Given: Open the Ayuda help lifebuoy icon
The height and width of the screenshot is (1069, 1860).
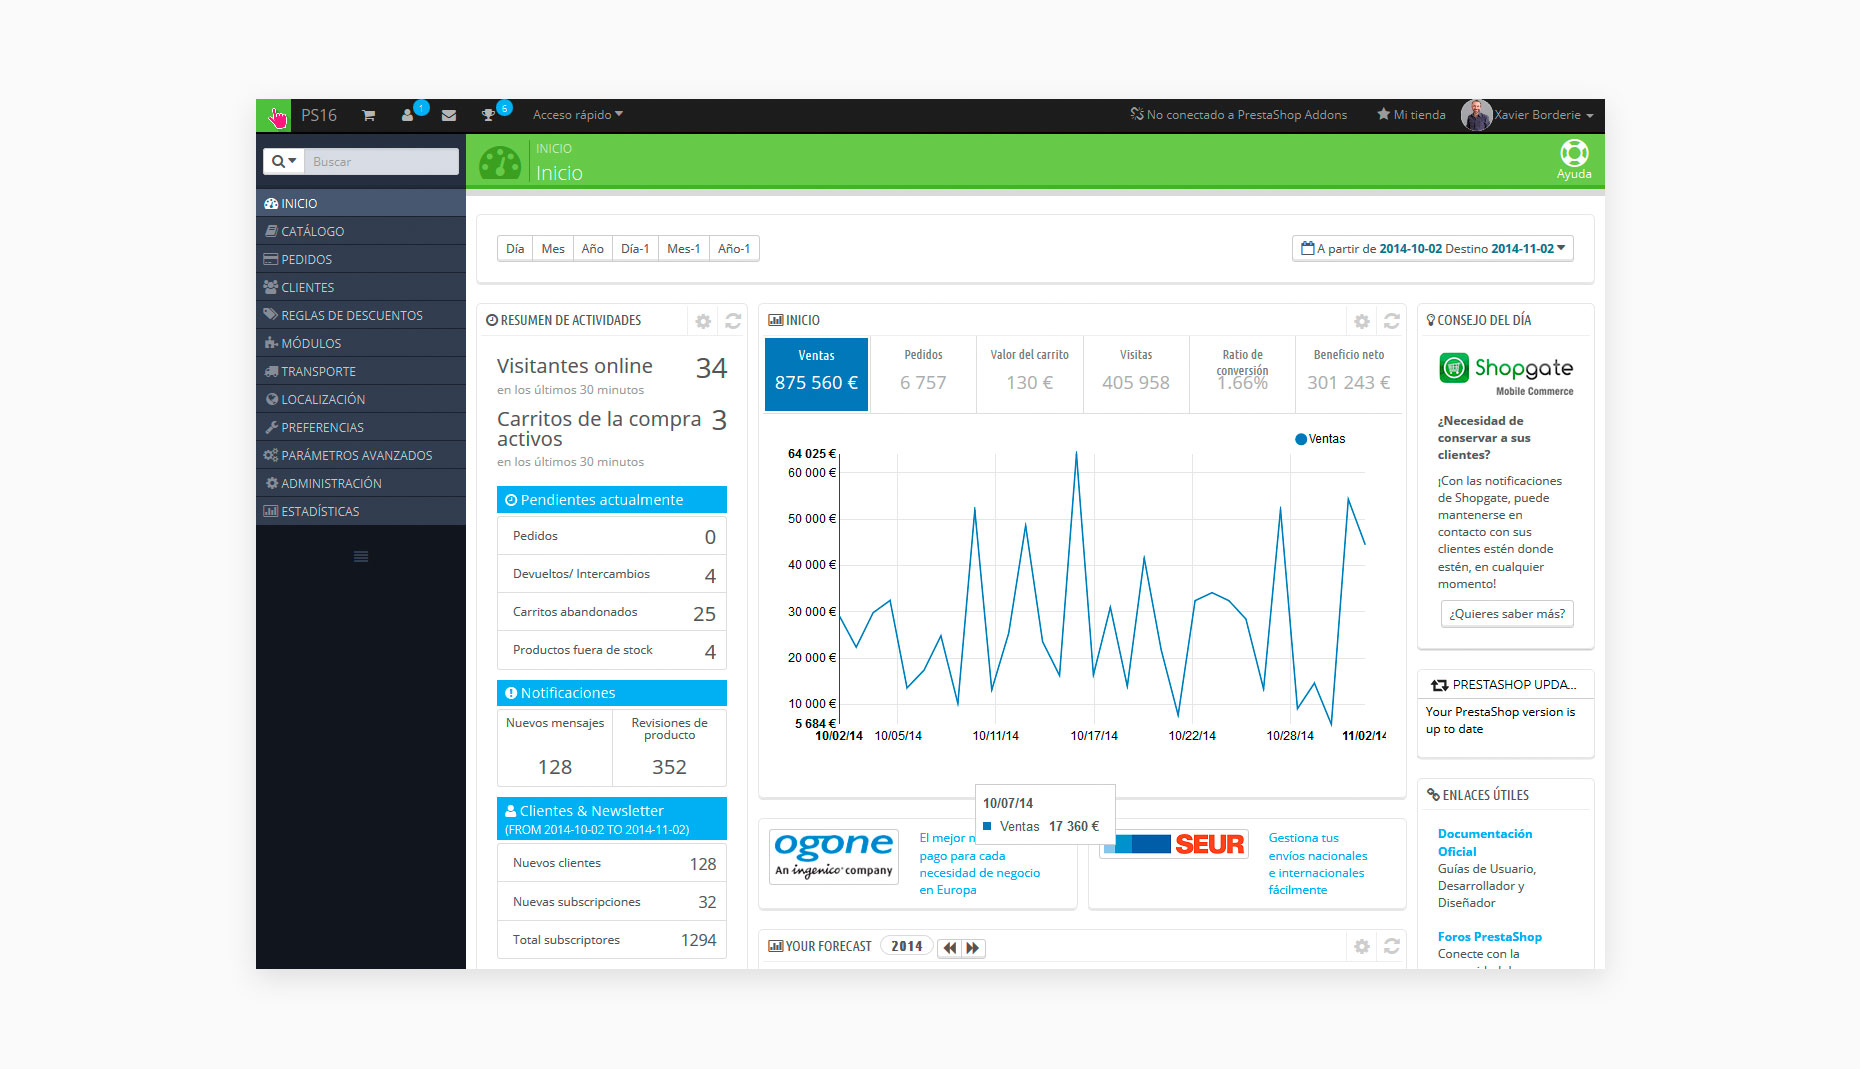Looking at the screenshot, I should coord(1574,160).
